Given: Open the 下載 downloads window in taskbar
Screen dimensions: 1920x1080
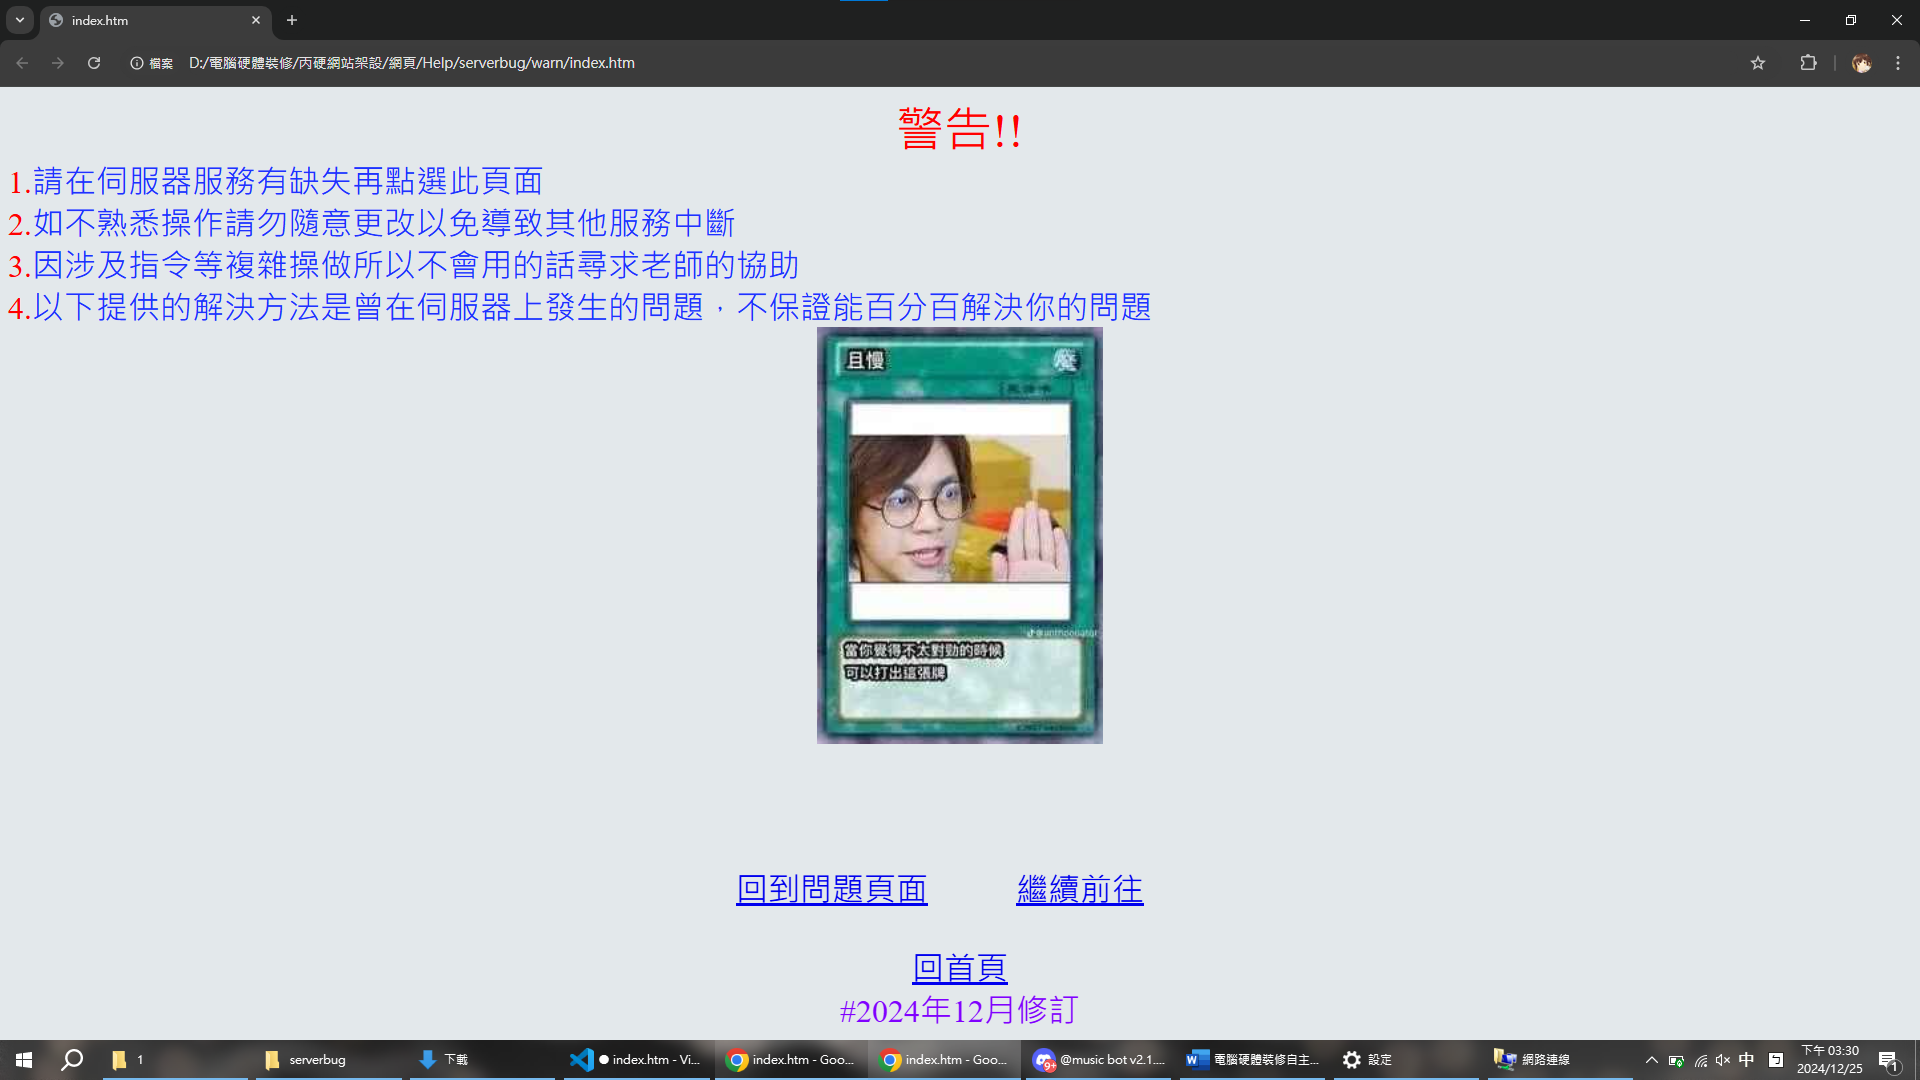Looking at the screenshot, I should (x=482, y=1060).
